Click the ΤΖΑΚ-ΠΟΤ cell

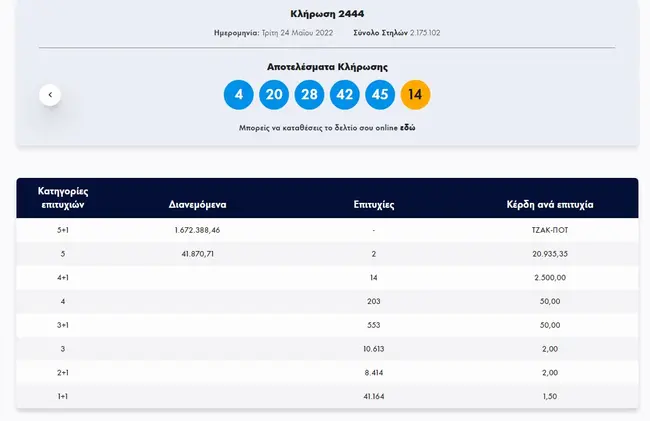pos(551,230)
